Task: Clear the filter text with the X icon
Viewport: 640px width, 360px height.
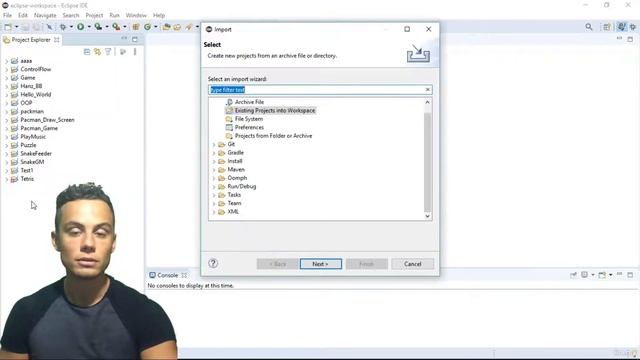Action: pyautogui.click(x=427, y=89)
